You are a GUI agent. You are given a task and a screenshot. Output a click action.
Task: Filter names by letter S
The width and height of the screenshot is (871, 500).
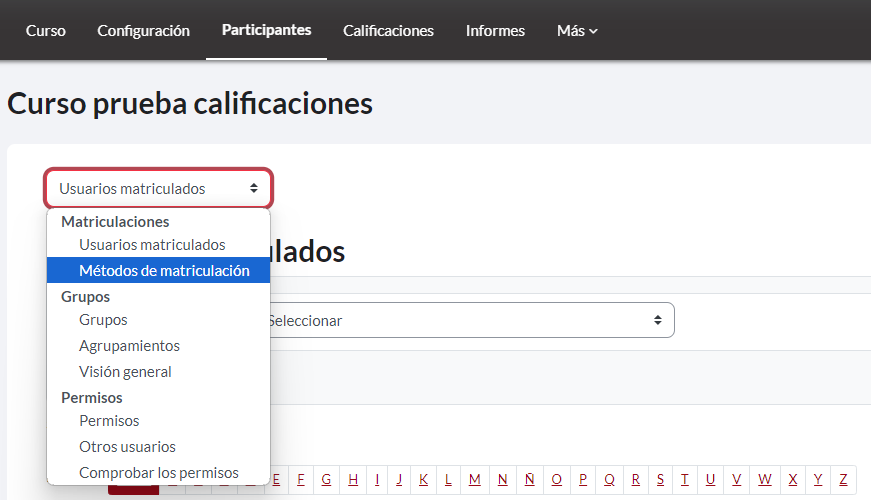tap(660, 479)
